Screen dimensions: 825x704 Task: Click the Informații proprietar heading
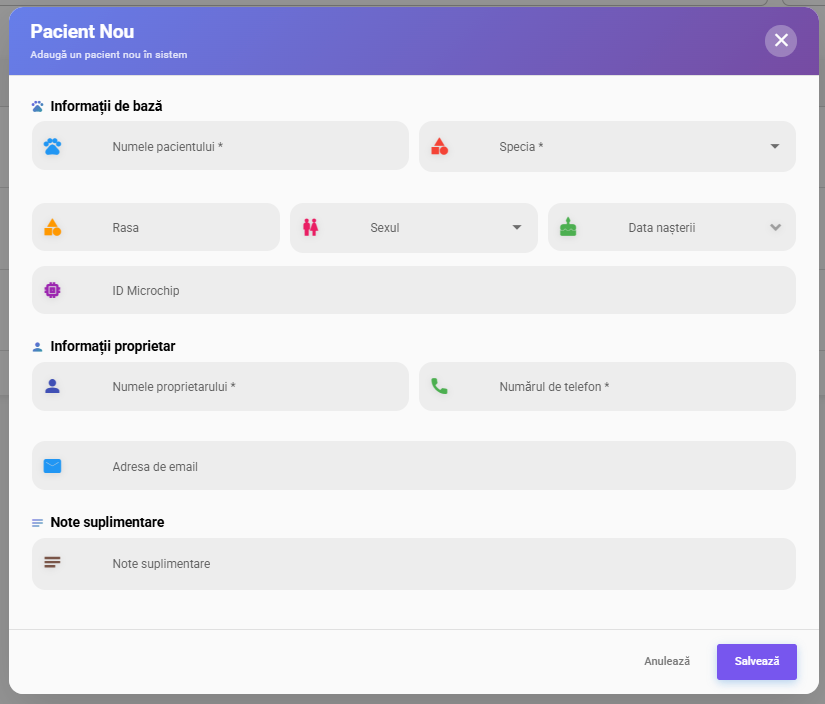tap(113, 346)
